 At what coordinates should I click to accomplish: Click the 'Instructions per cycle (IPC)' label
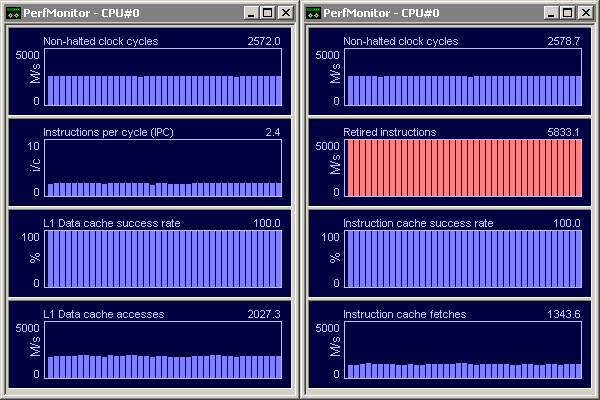pos(108,132)
